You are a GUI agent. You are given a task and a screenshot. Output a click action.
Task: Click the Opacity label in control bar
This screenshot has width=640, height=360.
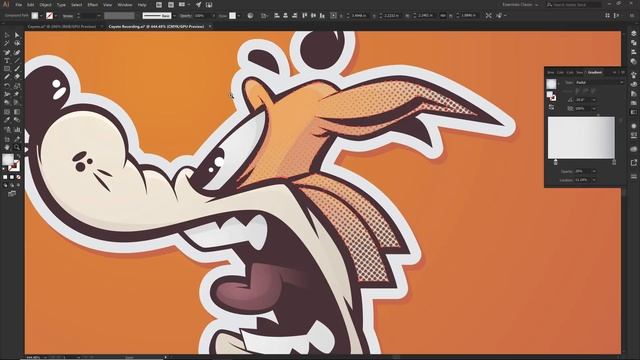186,16
